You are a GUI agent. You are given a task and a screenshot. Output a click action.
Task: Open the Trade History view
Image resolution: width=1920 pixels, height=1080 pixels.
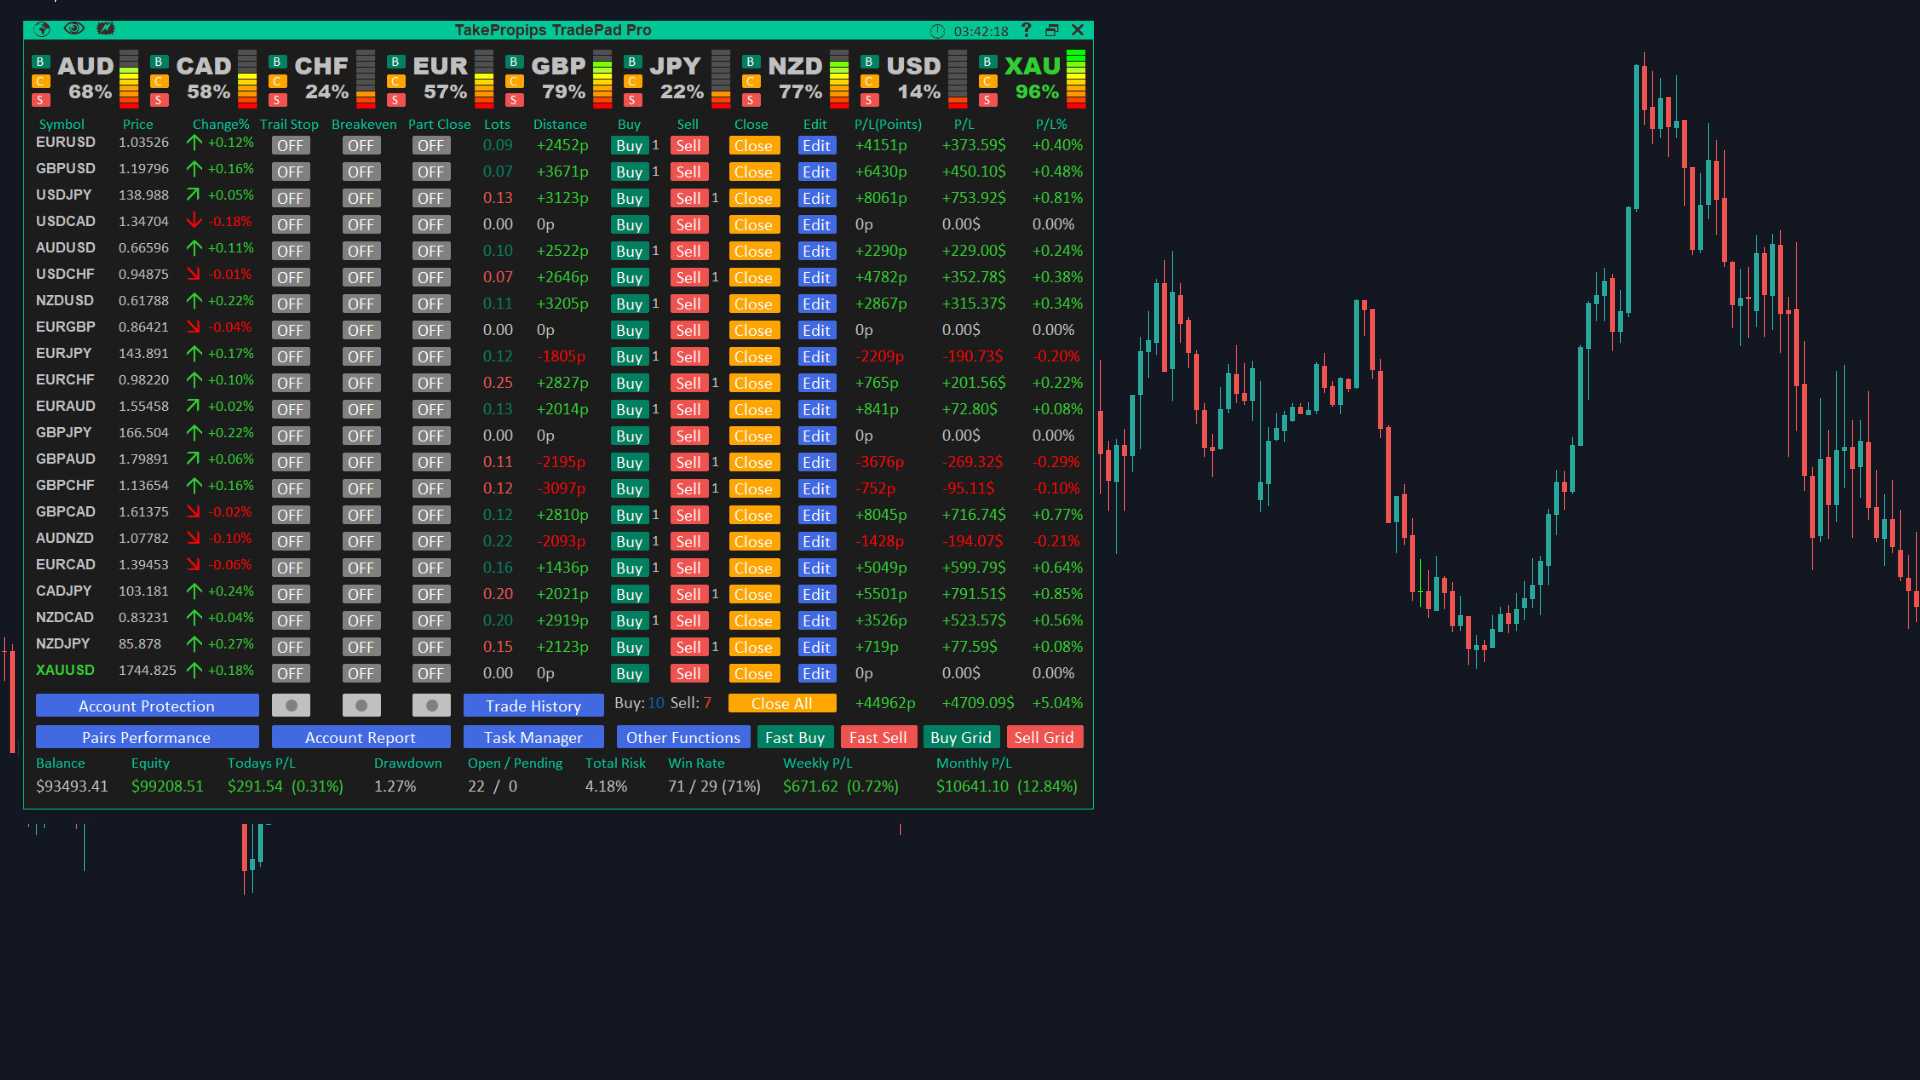click(x=533, y=705)
